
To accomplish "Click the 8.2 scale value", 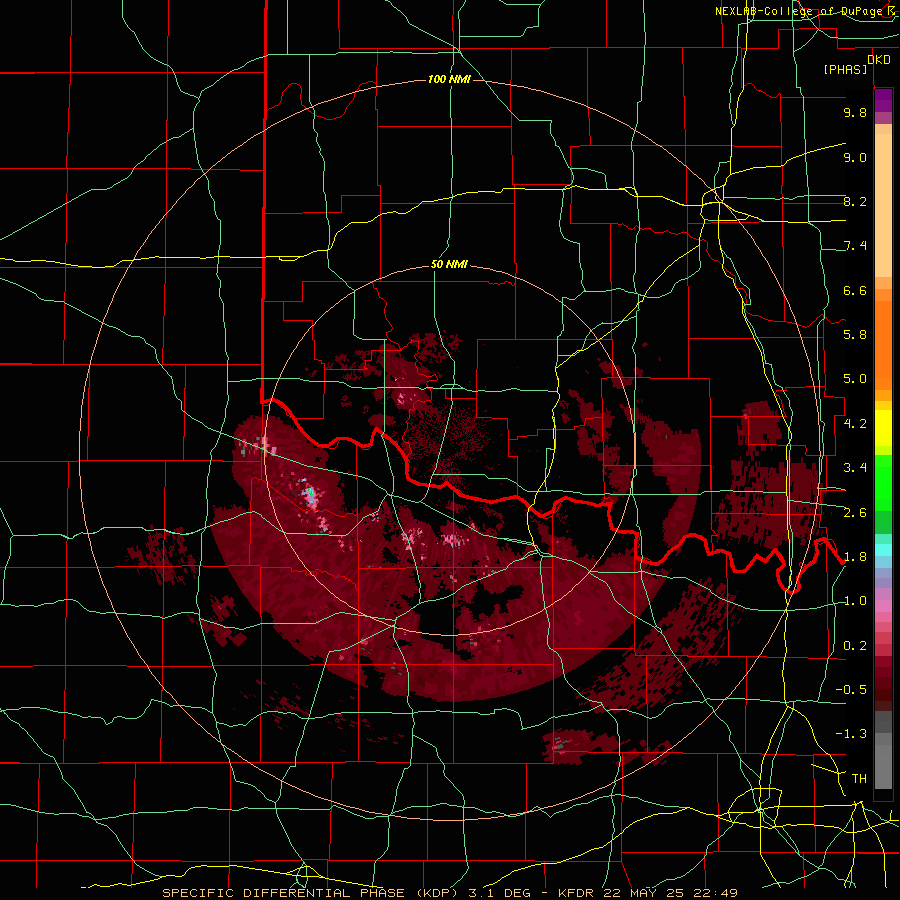I will [855, 201].
